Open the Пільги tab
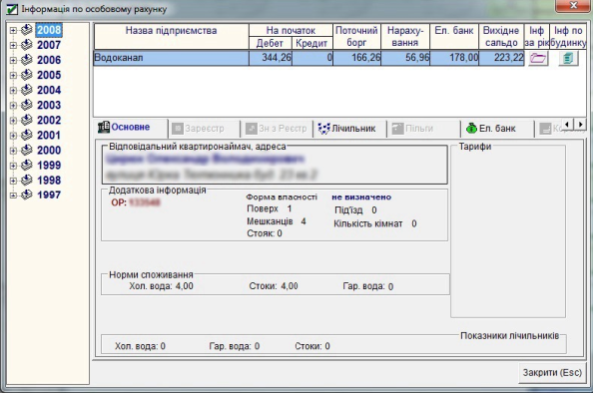Image resolution: width=594 pixels, height=394 pixels. [423, 129]
